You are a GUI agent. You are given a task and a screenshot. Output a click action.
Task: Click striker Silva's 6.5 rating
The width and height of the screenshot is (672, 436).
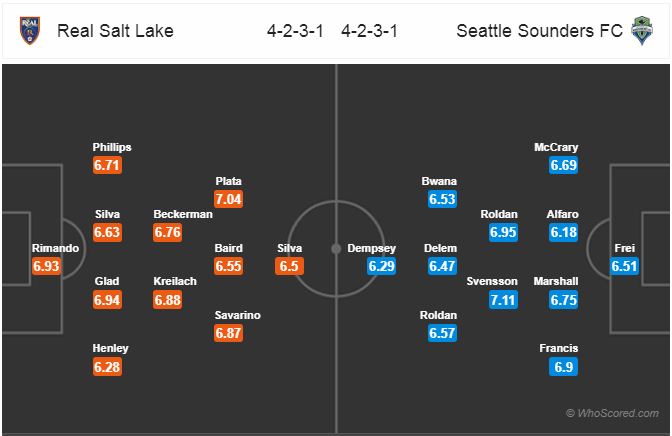pyautogui.click(x=289, y=266)
